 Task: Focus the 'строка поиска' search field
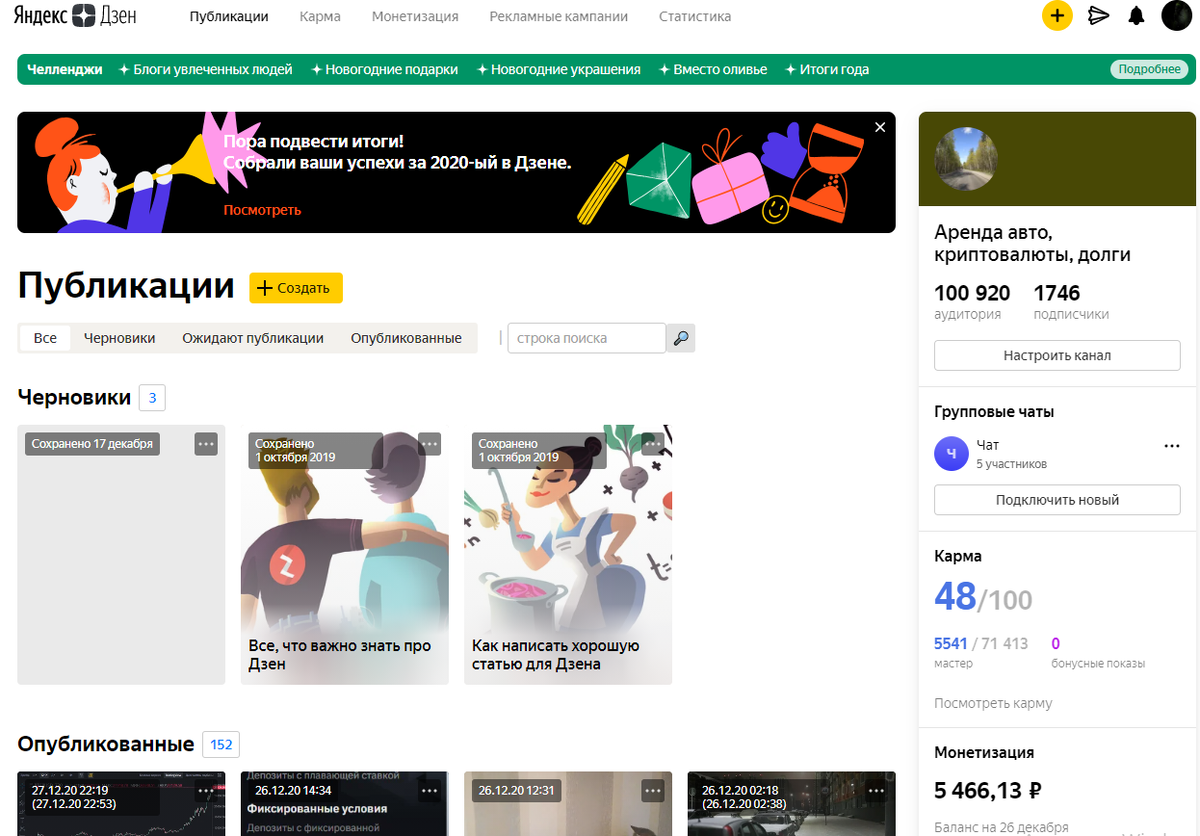(587, 338)
